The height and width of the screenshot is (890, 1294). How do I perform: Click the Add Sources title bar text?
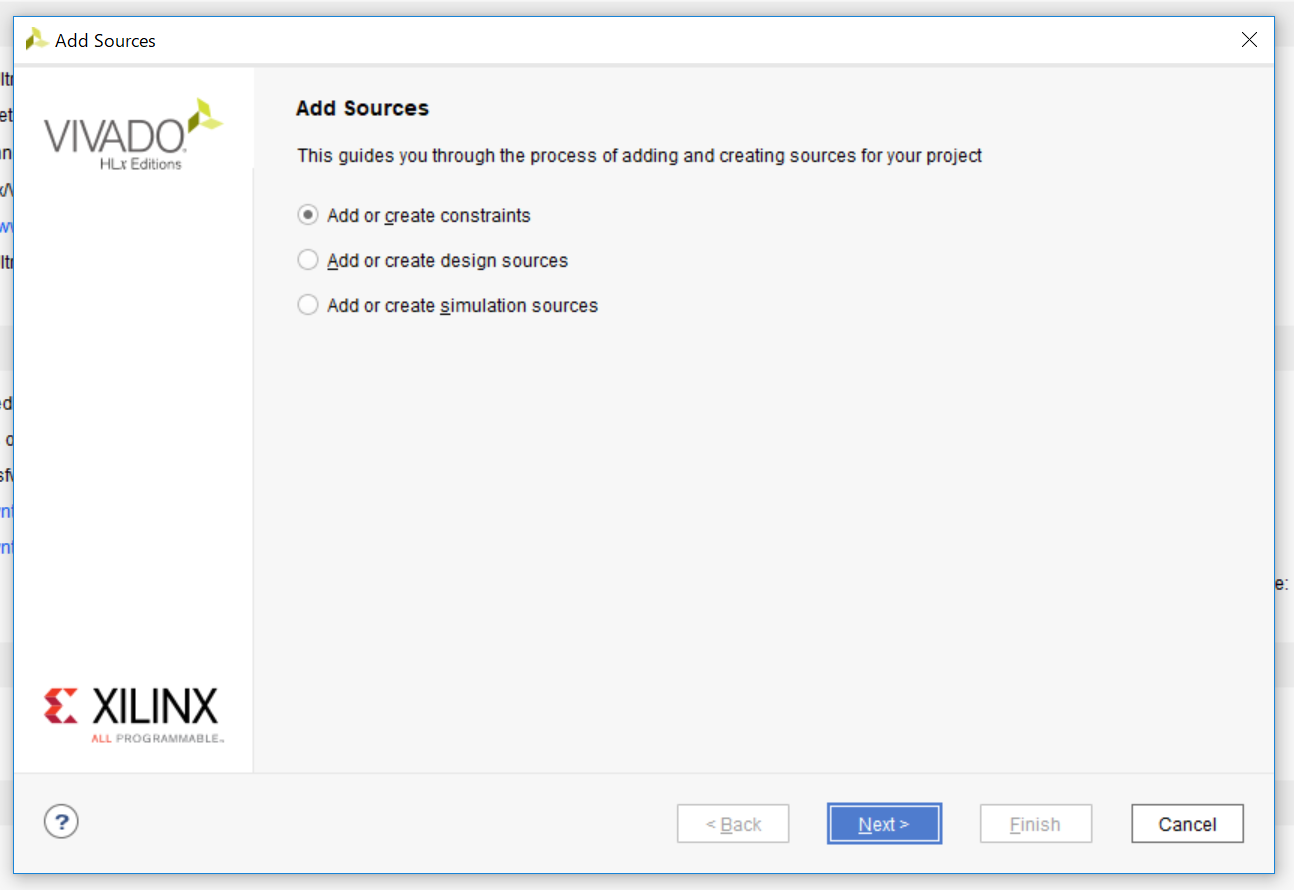tap(105, 41)
